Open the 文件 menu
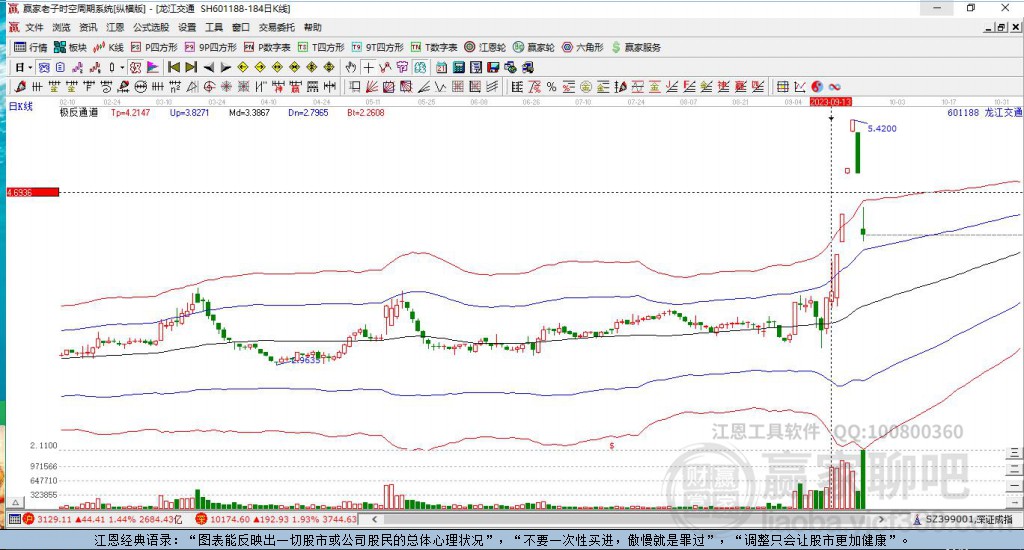The image size is (1024, 550). tap(34, 27)
